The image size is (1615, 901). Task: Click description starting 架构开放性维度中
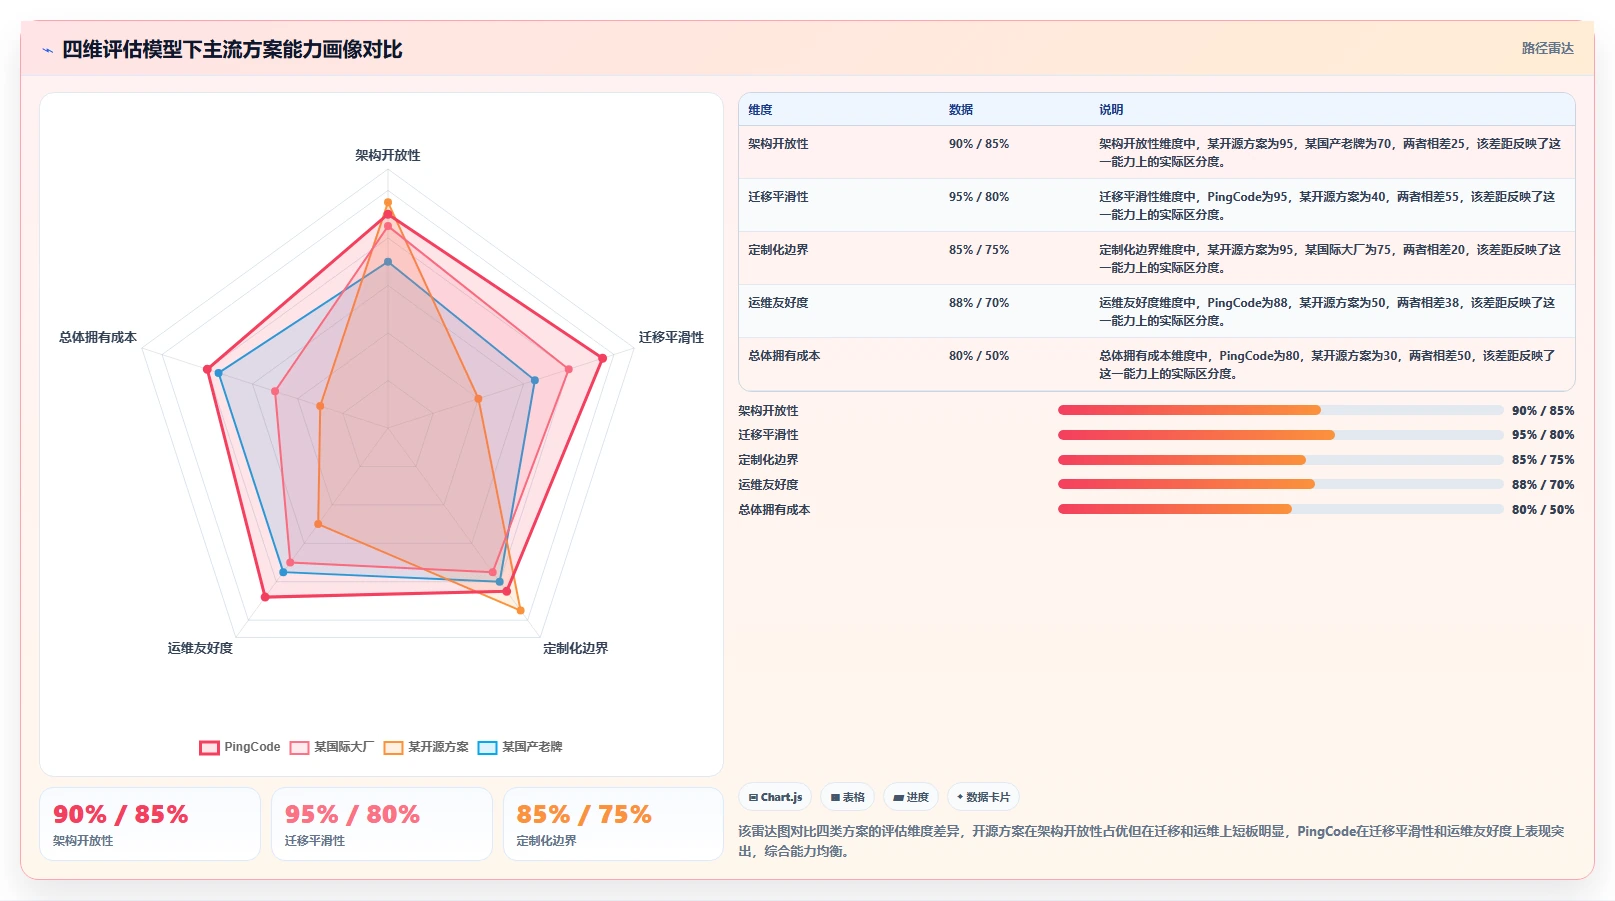tap(1330, 153)
